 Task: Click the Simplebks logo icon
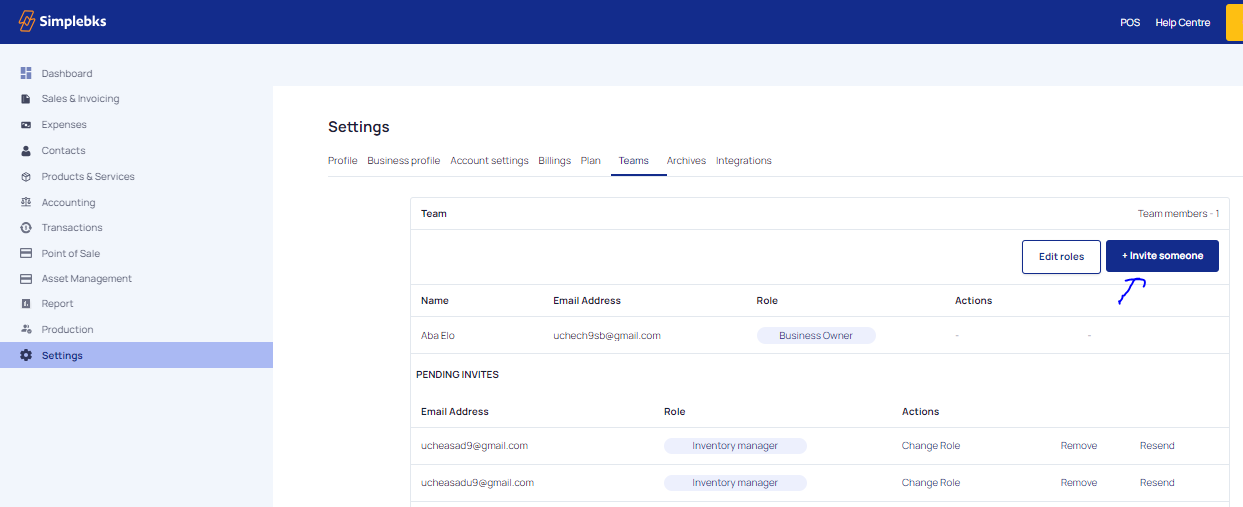click(27, 21)
